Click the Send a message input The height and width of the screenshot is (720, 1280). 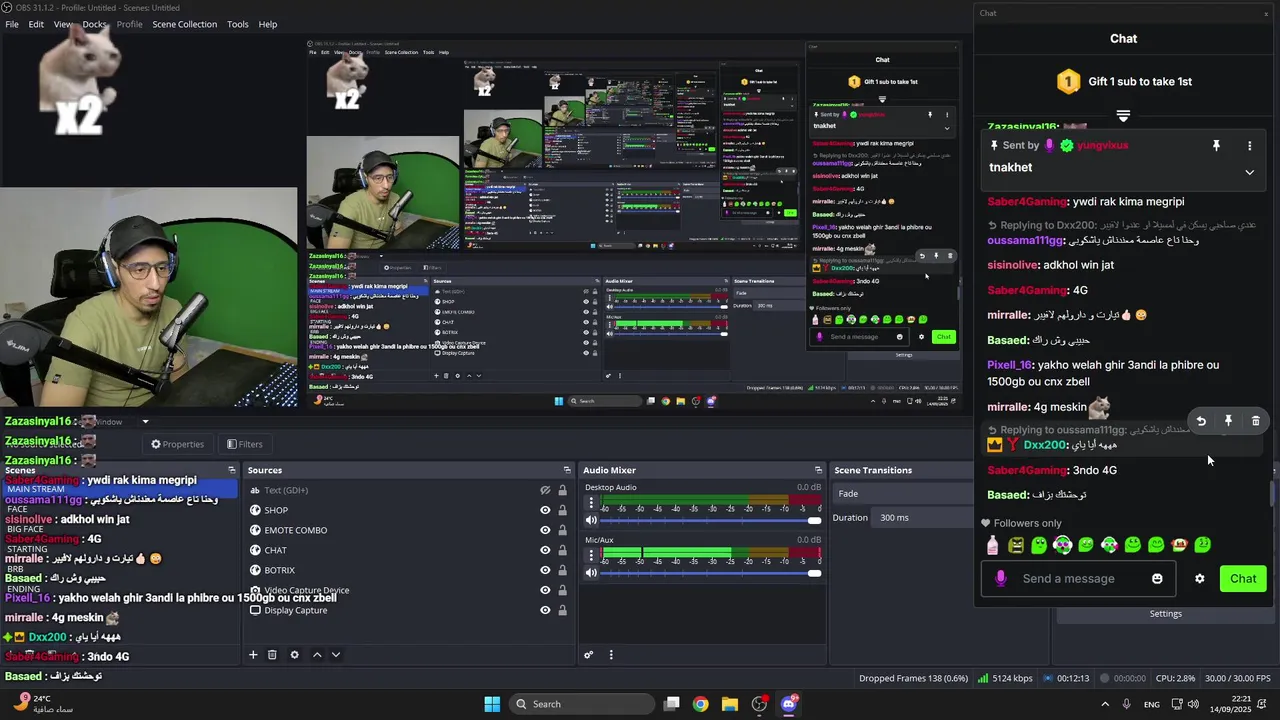(1079, 579)
